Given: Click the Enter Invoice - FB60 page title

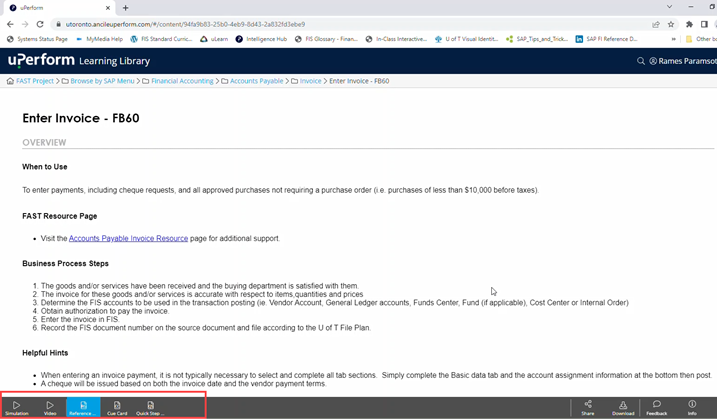Looking at the screenshot, I should click(80, 118).
